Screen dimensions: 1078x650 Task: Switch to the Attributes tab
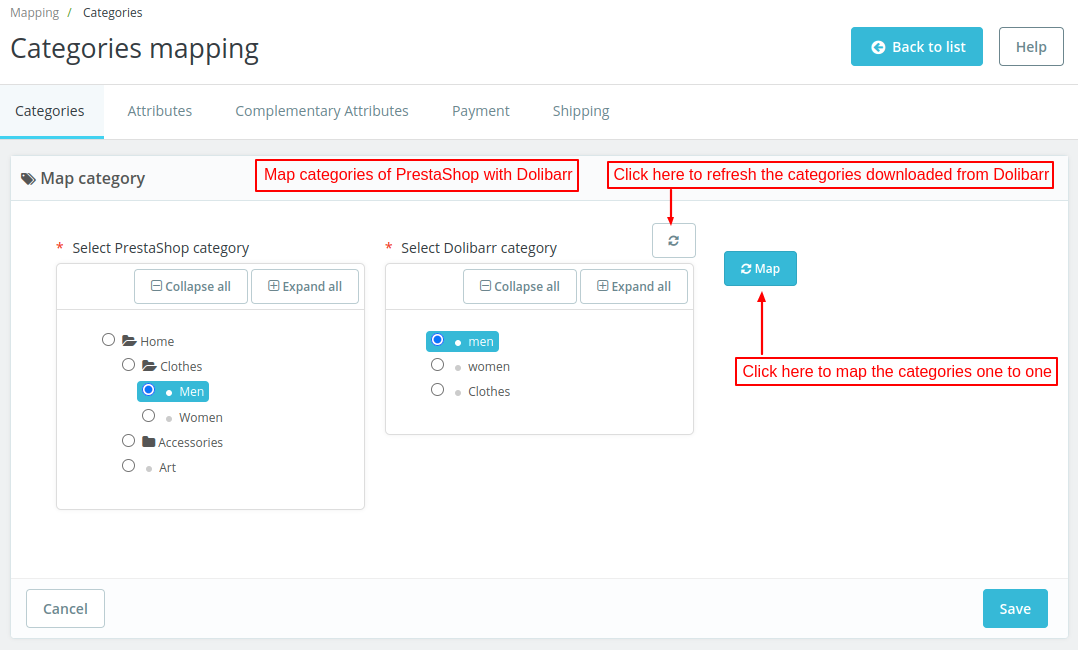click(x=160, y=111)
